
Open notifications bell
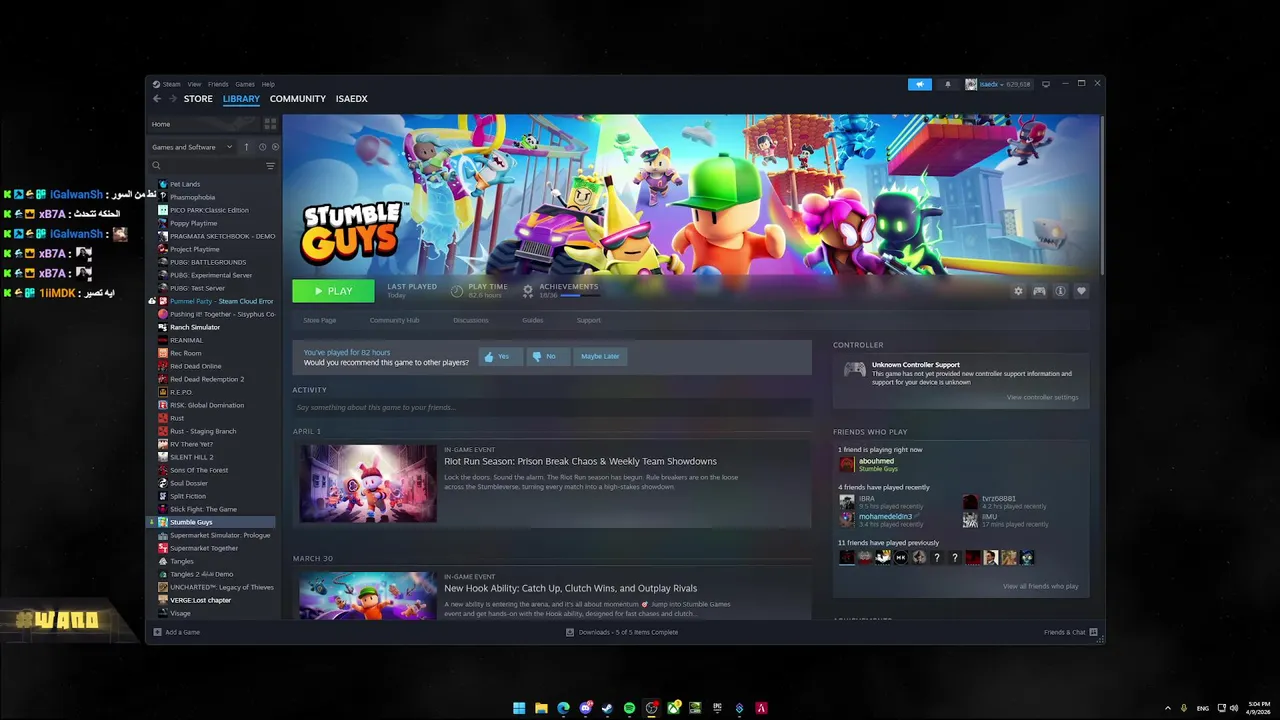[948, 84]
